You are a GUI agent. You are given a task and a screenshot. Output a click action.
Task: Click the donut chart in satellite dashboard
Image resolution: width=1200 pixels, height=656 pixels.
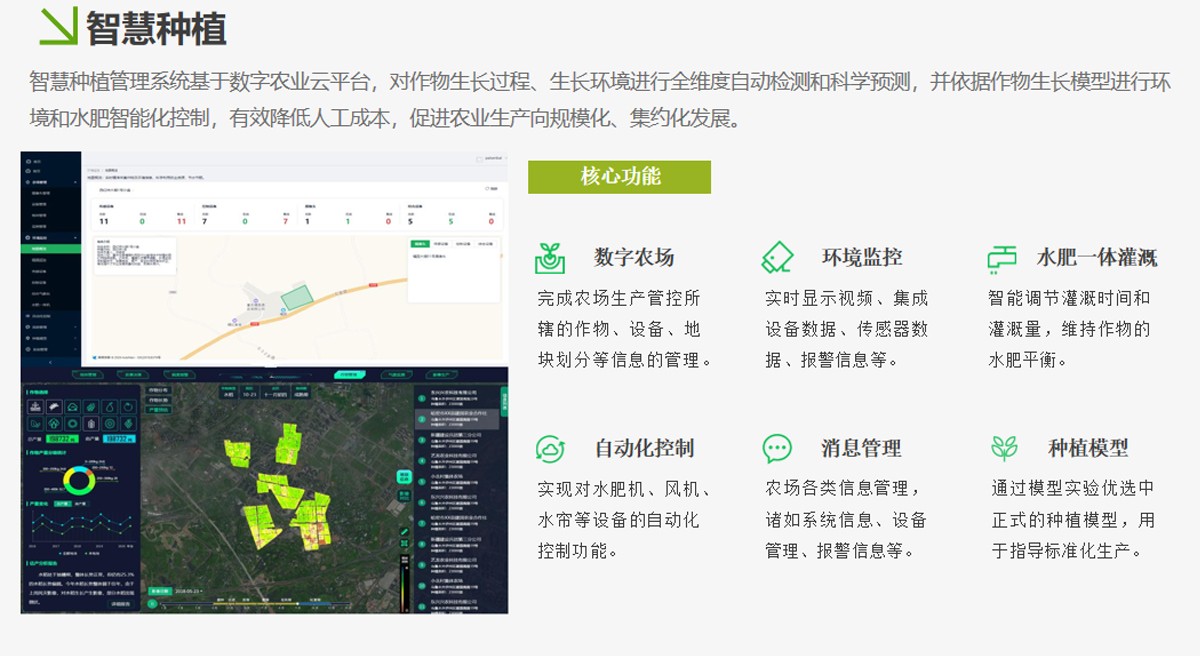[x=78, y=482]
